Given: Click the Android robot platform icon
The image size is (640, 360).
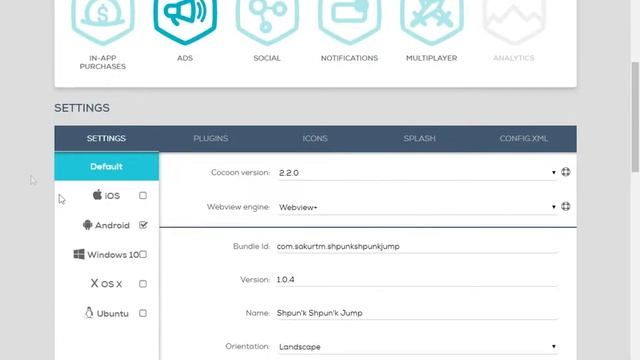Looking at the screenshot, I should (87, 225).
